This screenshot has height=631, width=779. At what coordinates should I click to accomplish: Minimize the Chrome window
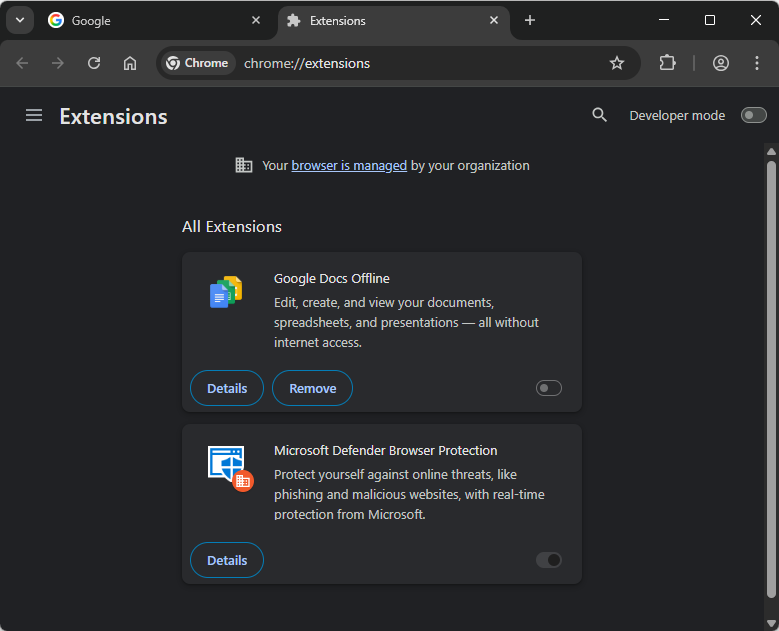pos(664,20)
